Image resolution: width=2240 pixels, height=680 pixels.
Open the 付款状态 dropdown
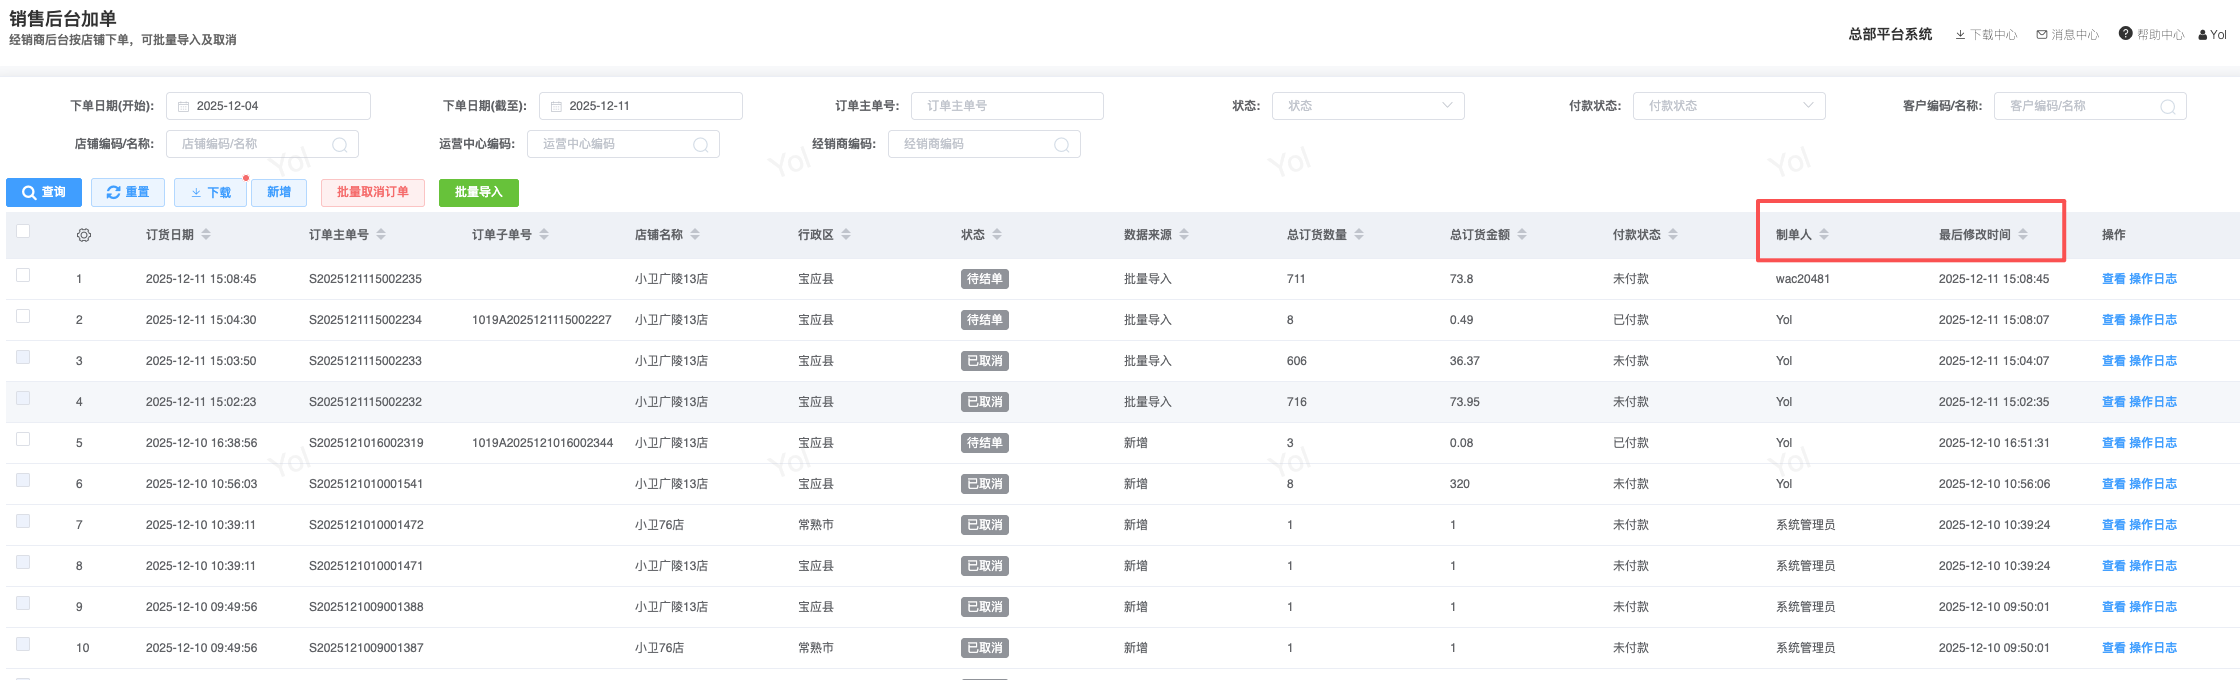click(x=1729, y=106)
